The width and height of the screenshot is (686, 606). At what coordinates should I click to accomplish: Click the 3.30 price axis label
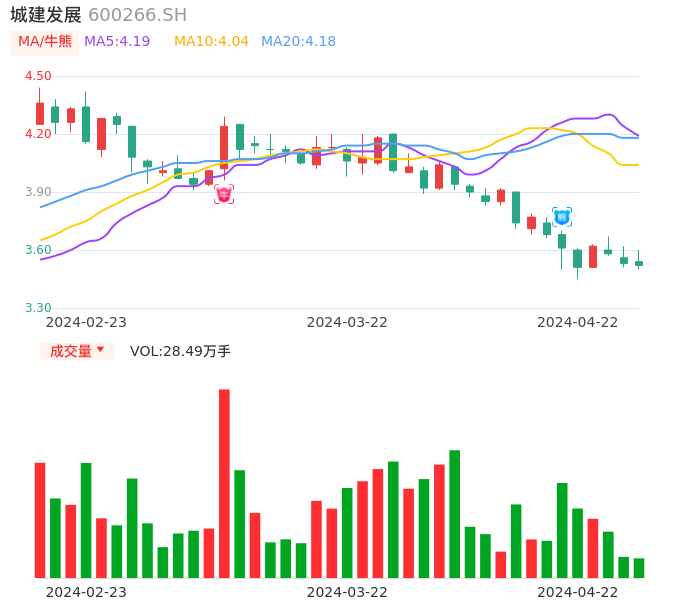(x=37, y=308)
